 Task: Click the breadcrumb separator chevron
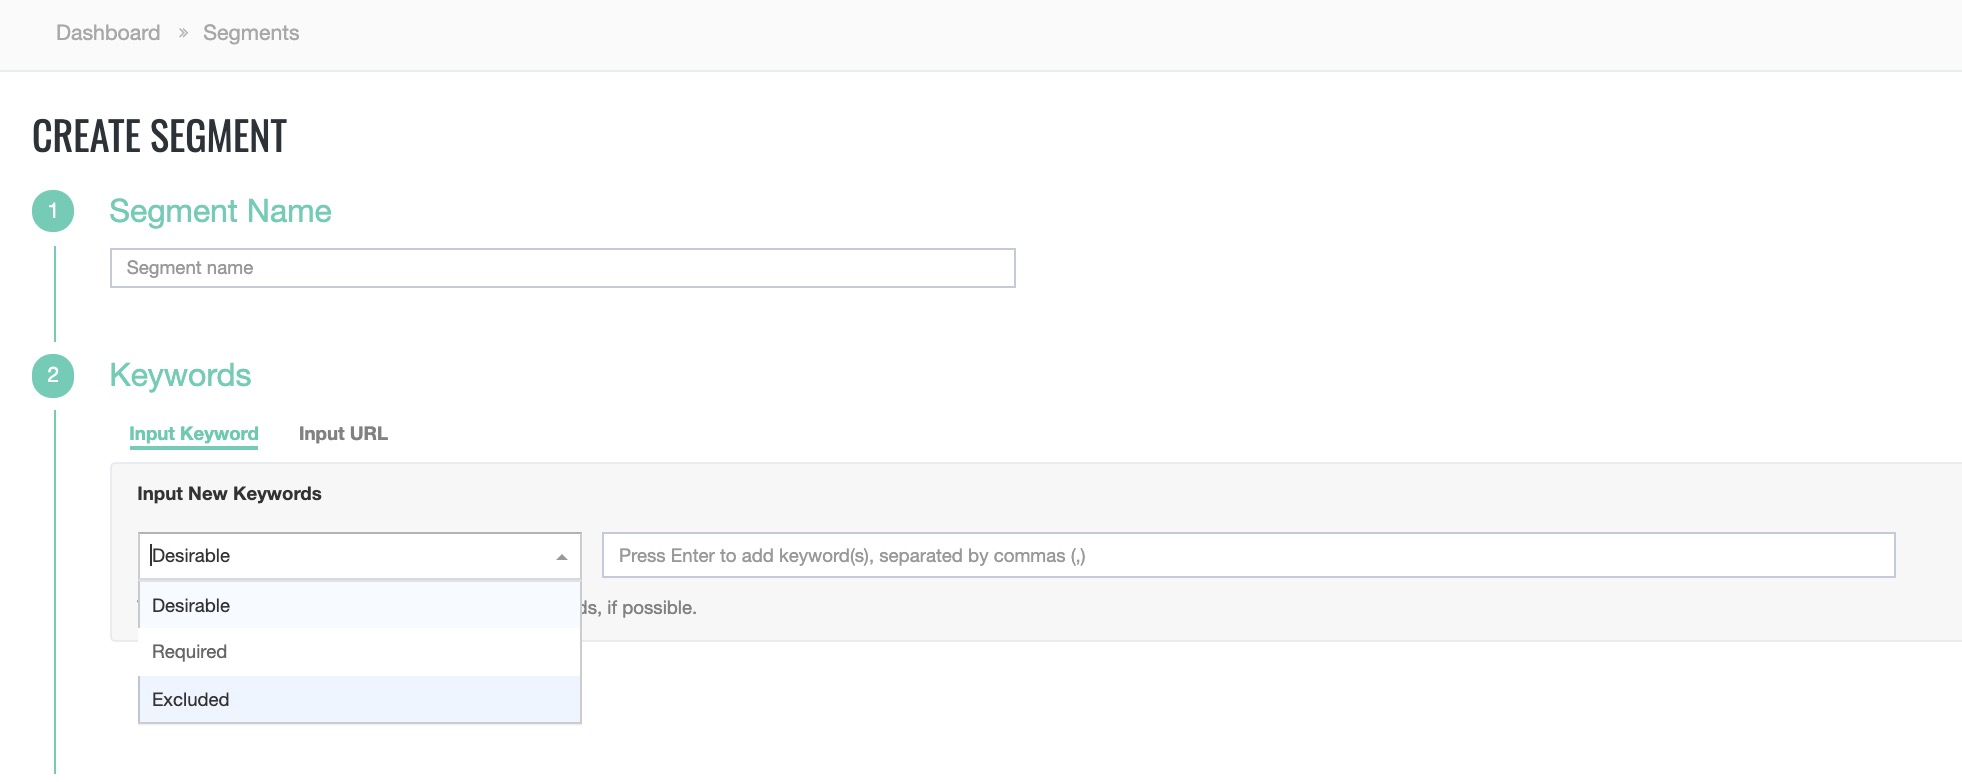[183, 33]
